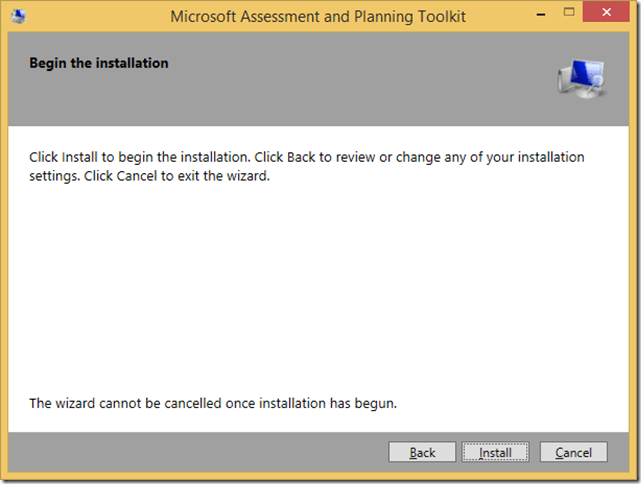
Task: Close the toolkit installer window
Action: pos(610,14)
